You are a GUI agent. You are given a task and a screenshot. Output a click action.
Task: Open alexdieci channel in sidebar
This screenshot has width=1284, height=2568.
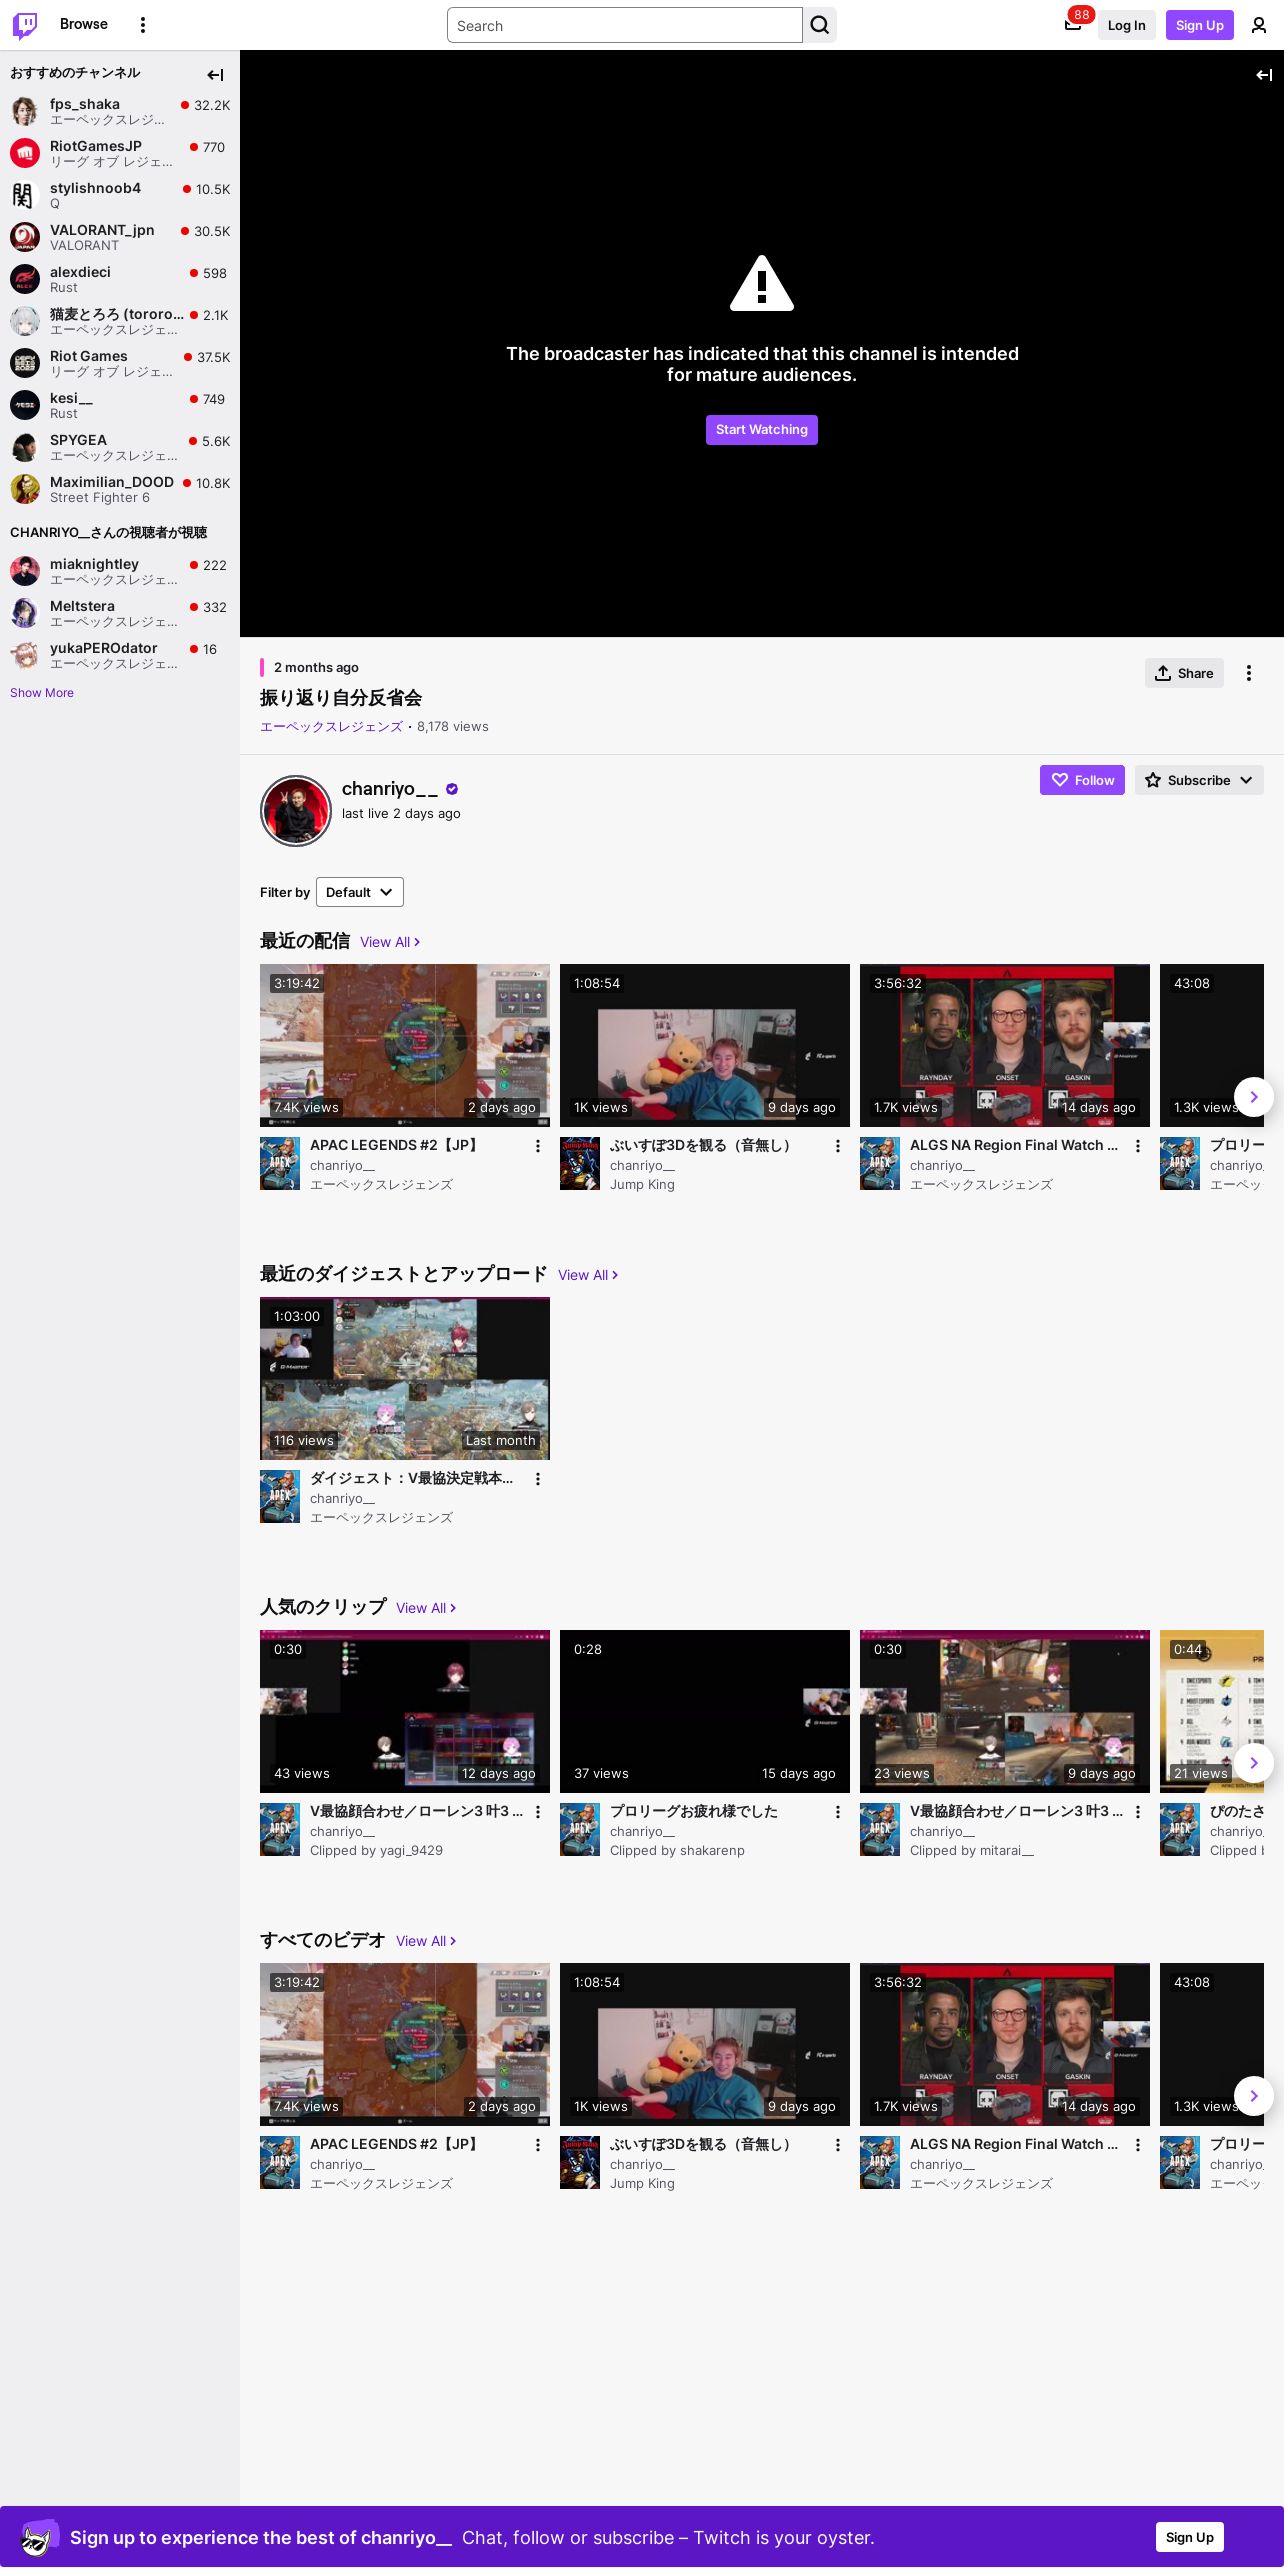coord(120,279)
